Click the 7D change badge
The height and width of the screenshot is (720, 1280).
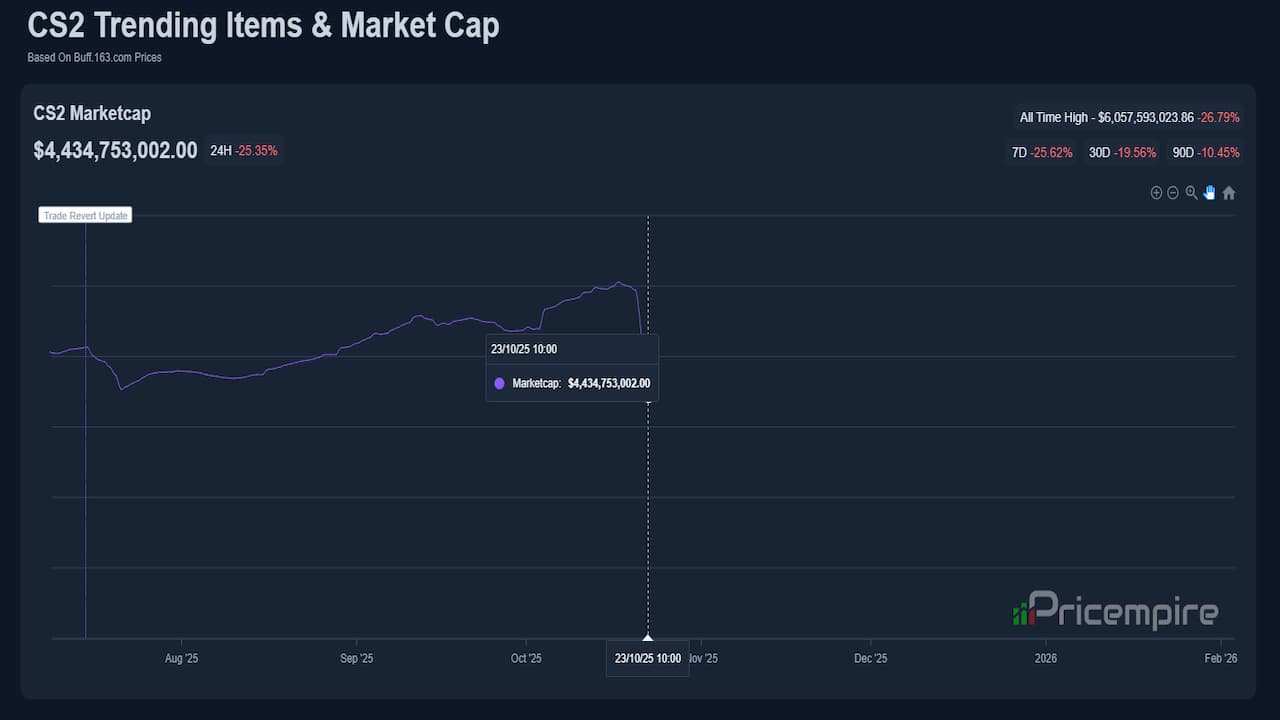(1042, 153)
